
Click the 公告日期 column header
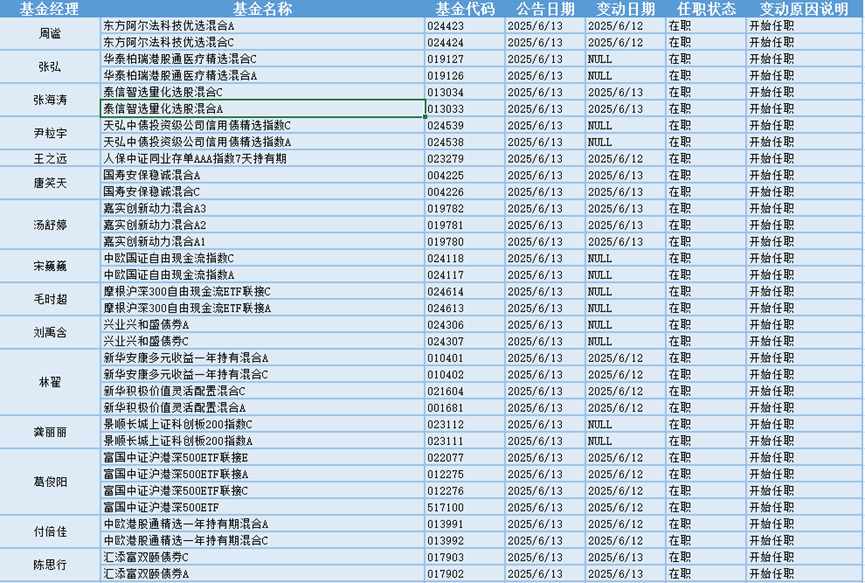545,9
